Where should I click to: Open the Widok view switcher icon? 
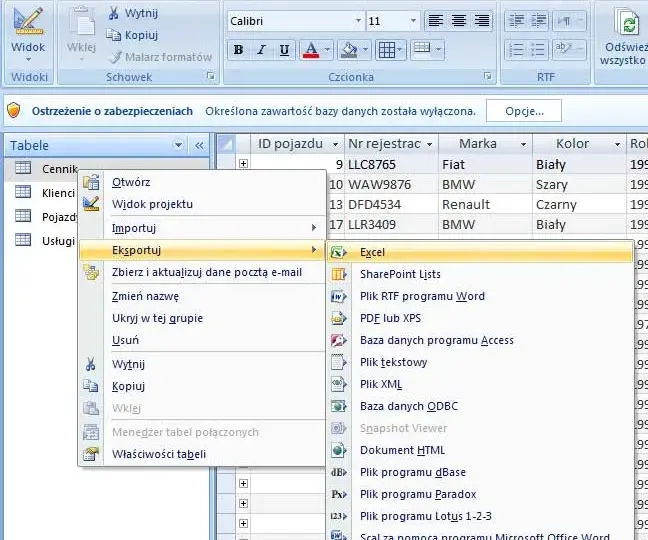[28, 21]
